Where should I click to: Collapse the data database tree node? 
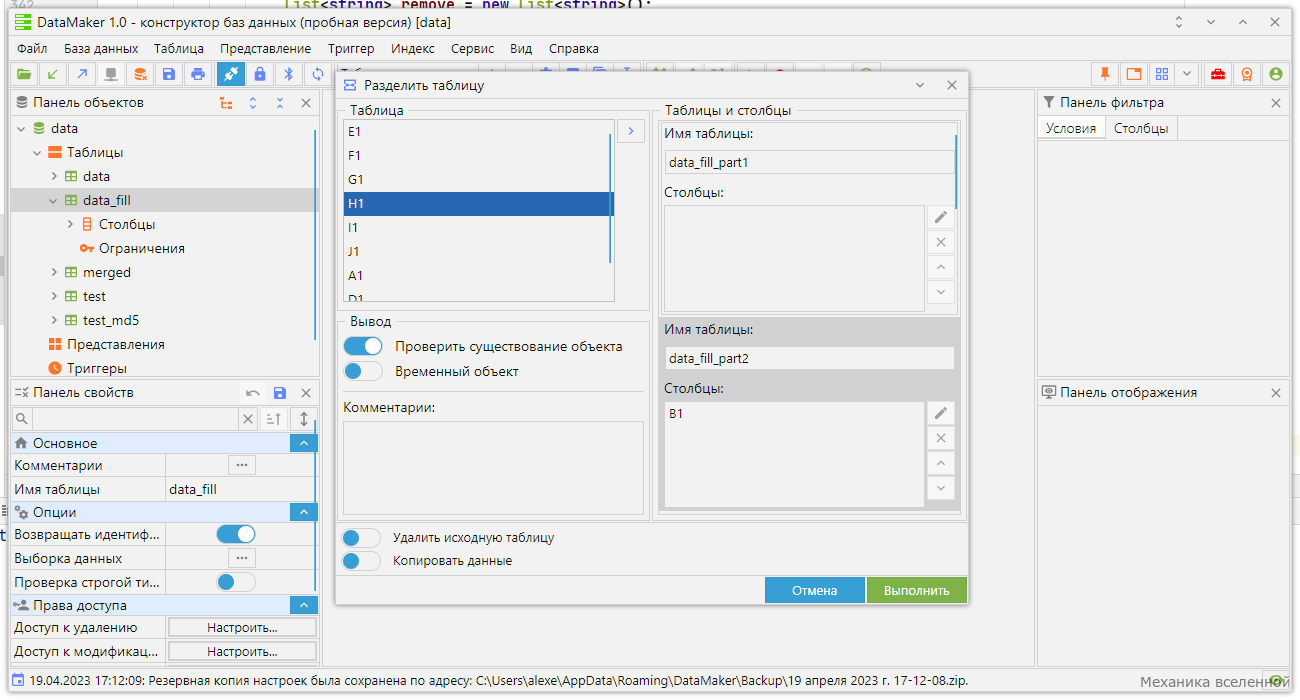(x=22, y=128)
